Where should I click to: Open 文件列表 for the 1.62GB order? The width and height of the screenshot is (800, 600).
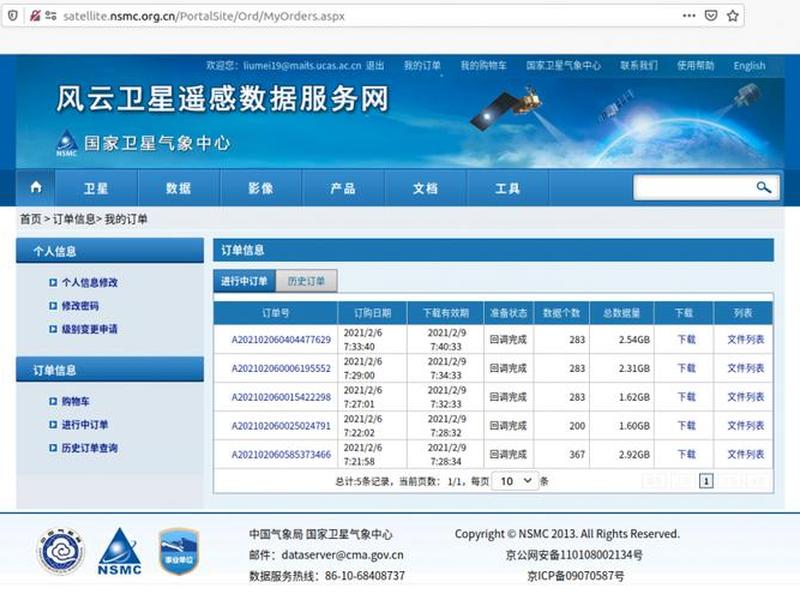pyautogui.click(x=745, y=396)
